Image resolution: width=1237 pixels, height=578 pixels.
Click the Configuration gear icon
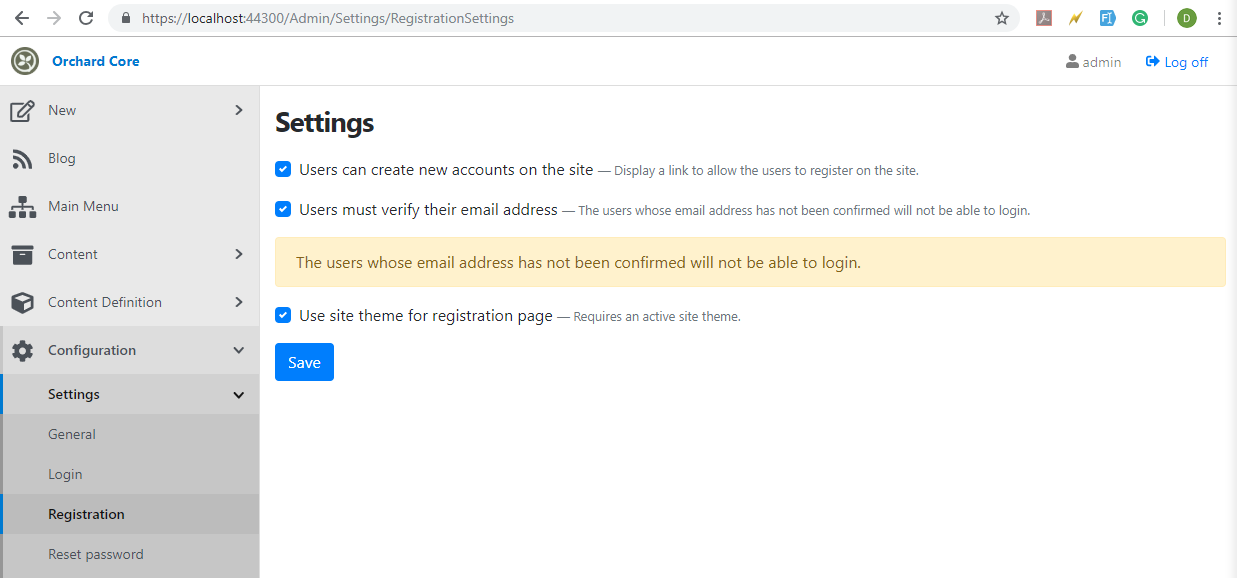point(22,350)
